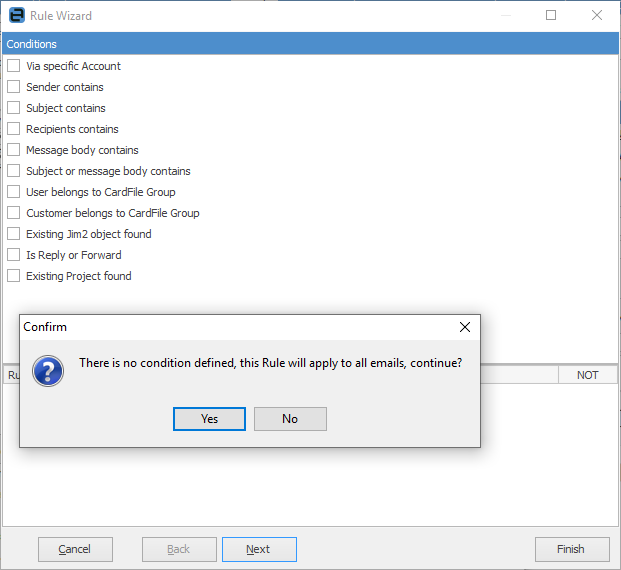Image resolution: width=621 pixels, height=570 pixels.
Task: Click the 'no condition defined' message text
Action: coord(270,363)
